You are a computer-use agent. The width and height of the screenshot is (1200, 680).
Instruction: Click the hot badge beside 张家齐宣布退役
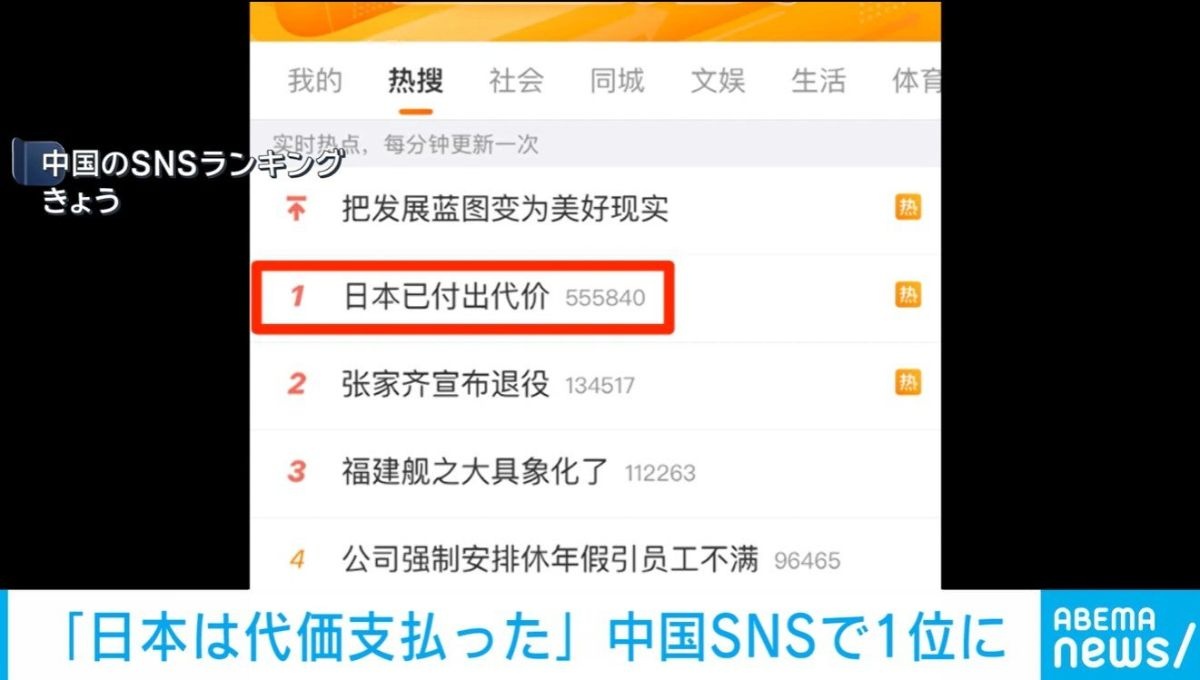tap(908, 382)
